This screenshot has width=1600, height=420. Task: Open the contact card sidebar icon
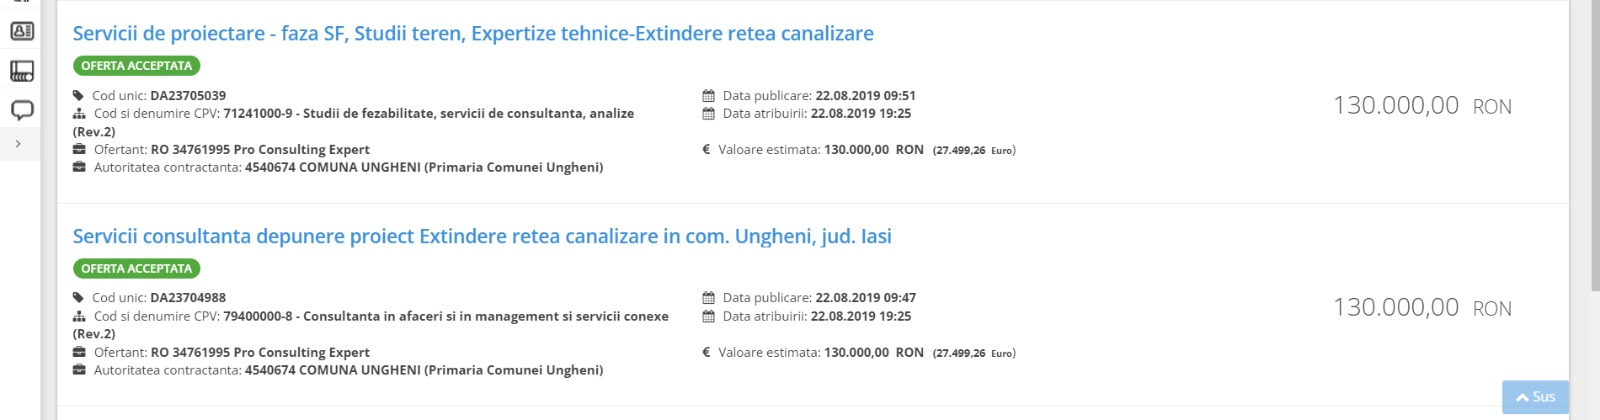coord(21,31)
